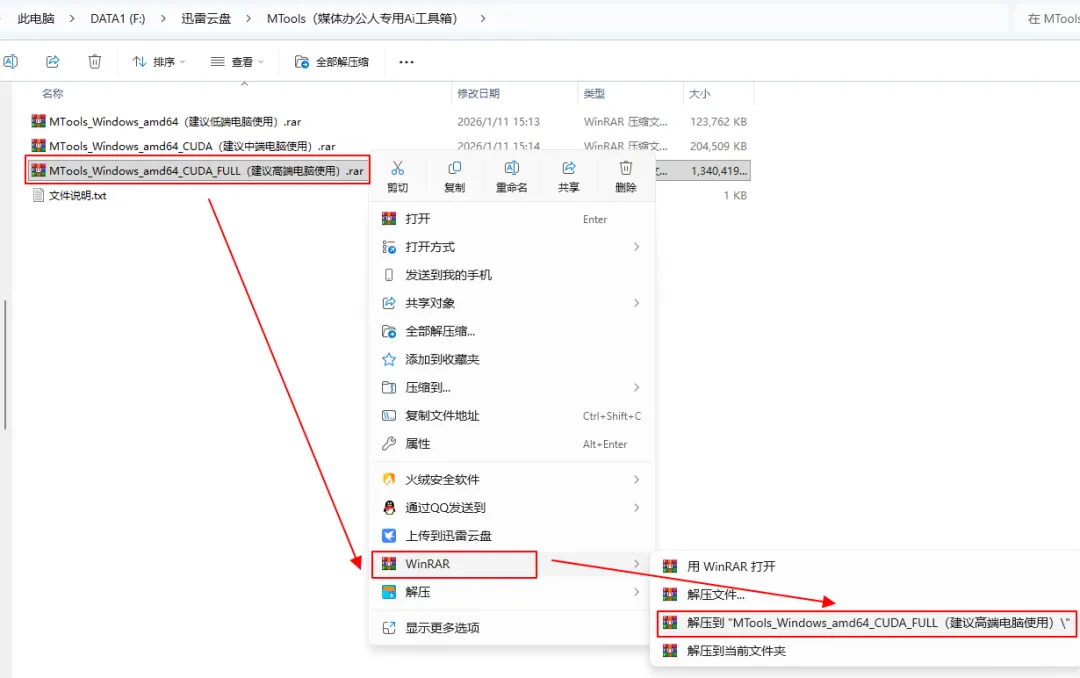Image resolution: width=1080 pixels, height=678 pixels.
Task: Click the phone icon beside 发送到我的手机
Action: [x=389, y=275]
